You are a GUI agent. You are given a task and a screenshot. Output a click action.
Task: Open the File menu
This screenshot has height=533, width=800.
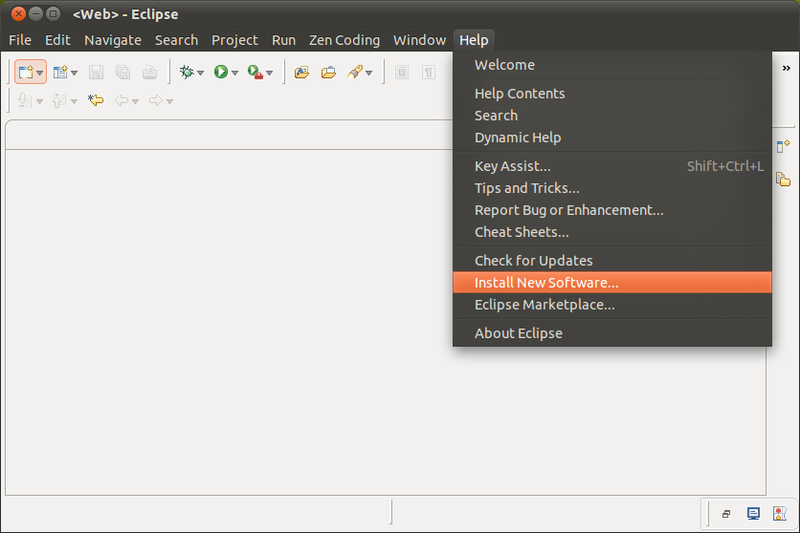[x=20, y=40]
